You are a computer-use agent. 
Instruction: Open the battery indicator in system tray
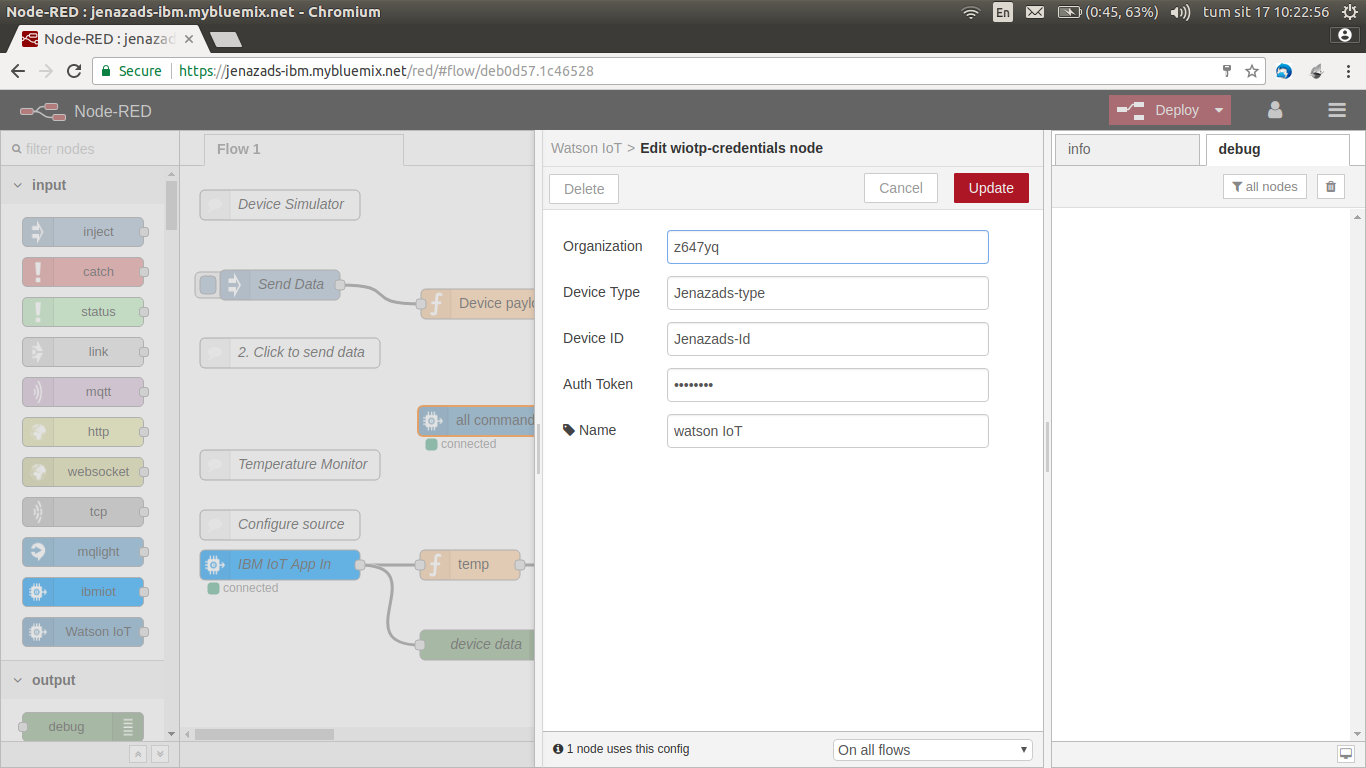coord(1108,12)
